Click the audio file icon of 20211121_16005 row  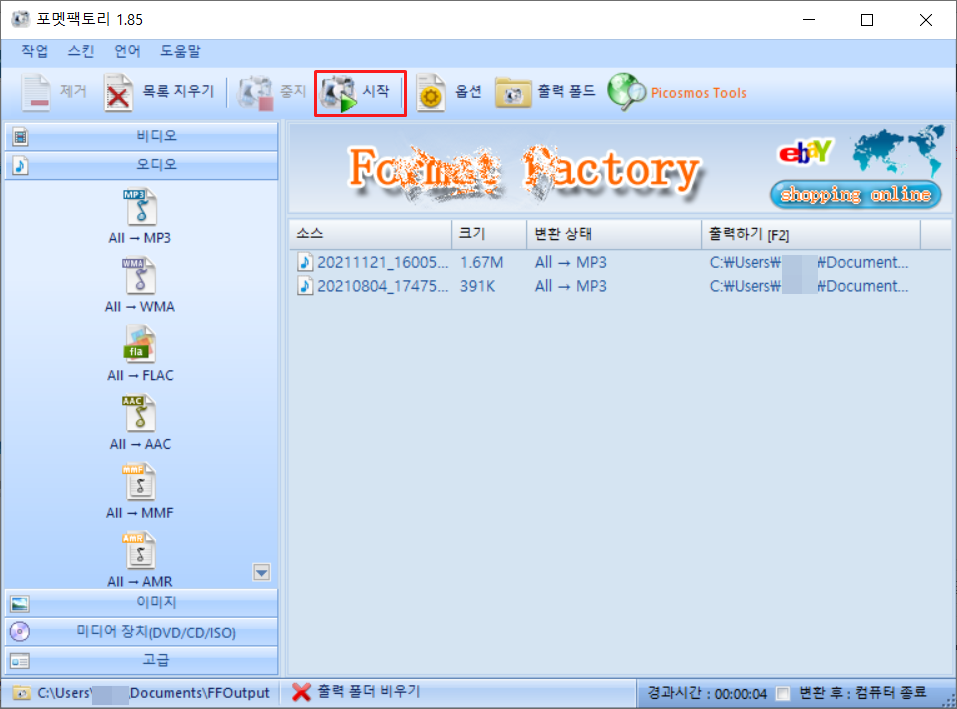coord(305,262)
